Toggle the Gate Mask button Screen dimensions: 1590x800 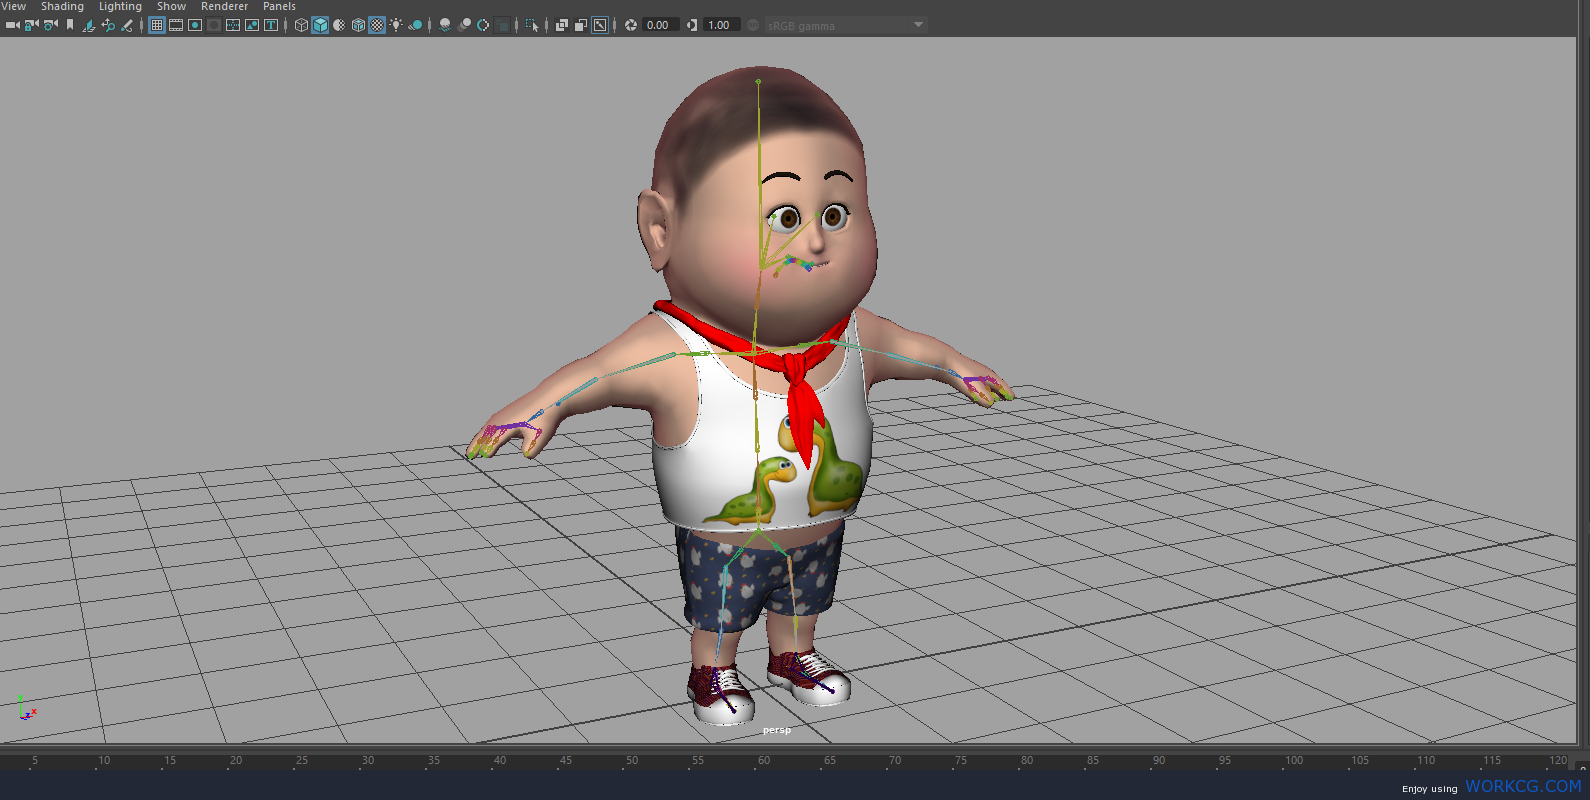pos(214,25)
